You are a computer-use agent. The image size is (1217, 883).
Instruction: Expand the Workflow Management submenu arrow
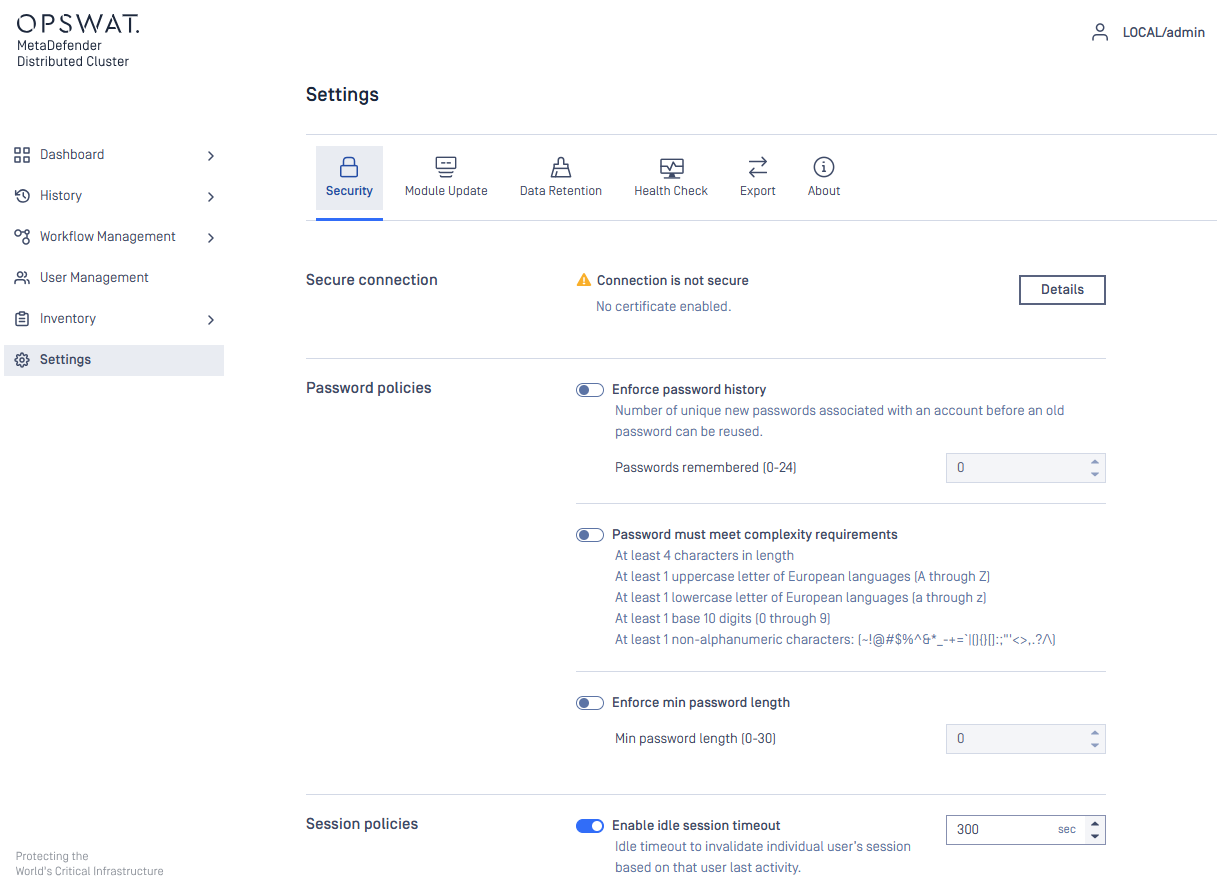click(210, 238)
